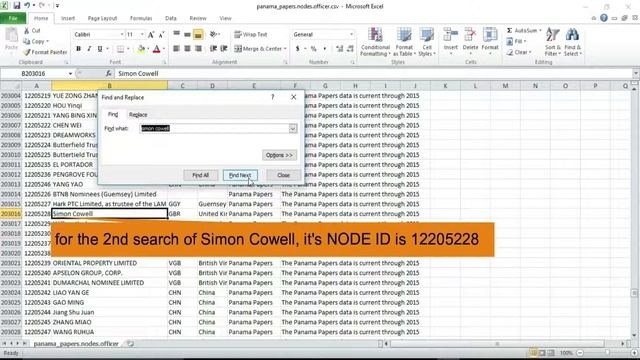This screenshot has width=640, height=360.
Task: Select Bottom Align in Alignment group
Action: (x=198, y=35)
